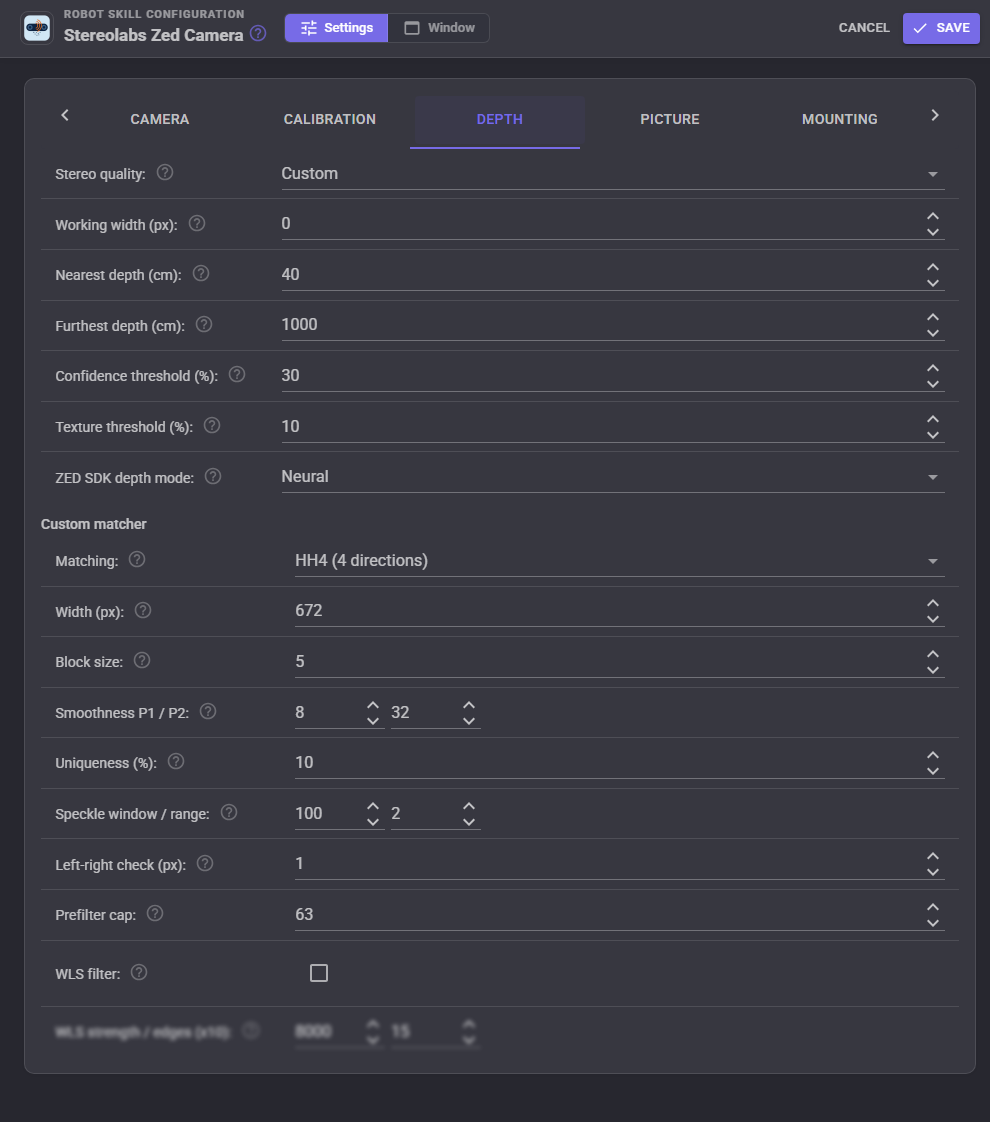Increase Texture threshold with up arrow

(933, 419)
